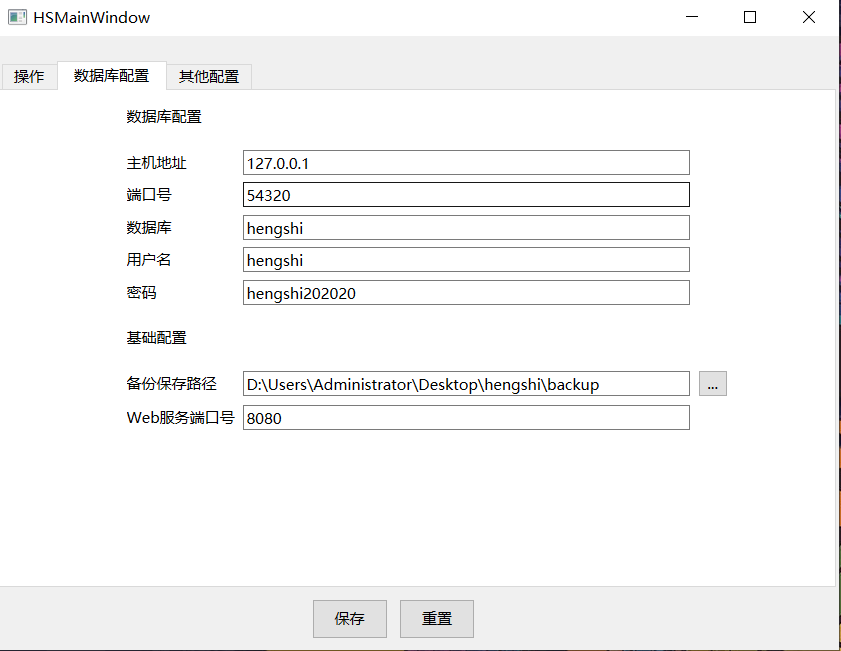Screen dimensions: 841x651
Task: Click the Web服务端口号 label
Action: pyautogui.click(x=180, y=417)
